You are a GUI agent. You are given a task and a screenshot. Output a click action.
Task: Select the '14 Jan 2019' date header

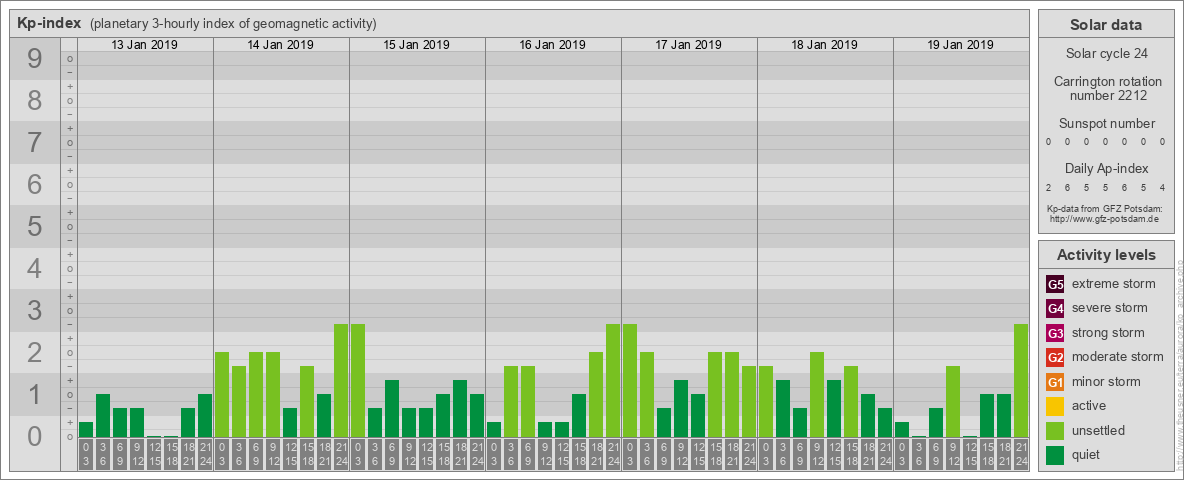click(x=281, y=45)
